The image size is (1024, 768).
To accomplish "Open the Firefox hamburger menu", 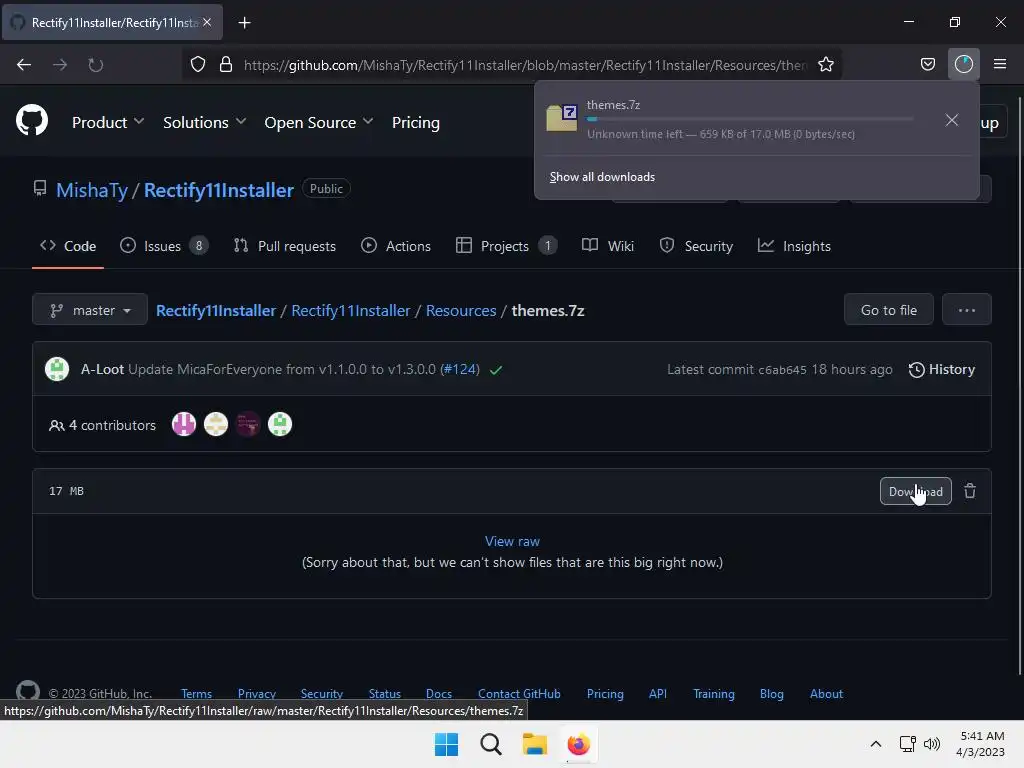I will 1000,64.
